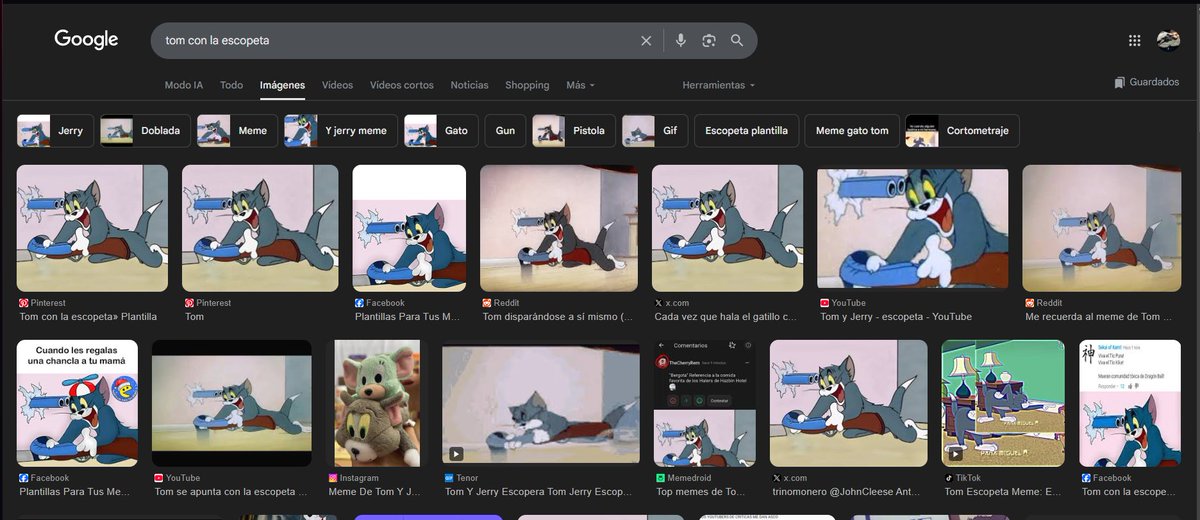
Task: Click 'Tom con la escopeta» Plantilla' title link
Action: click(88, 317)
